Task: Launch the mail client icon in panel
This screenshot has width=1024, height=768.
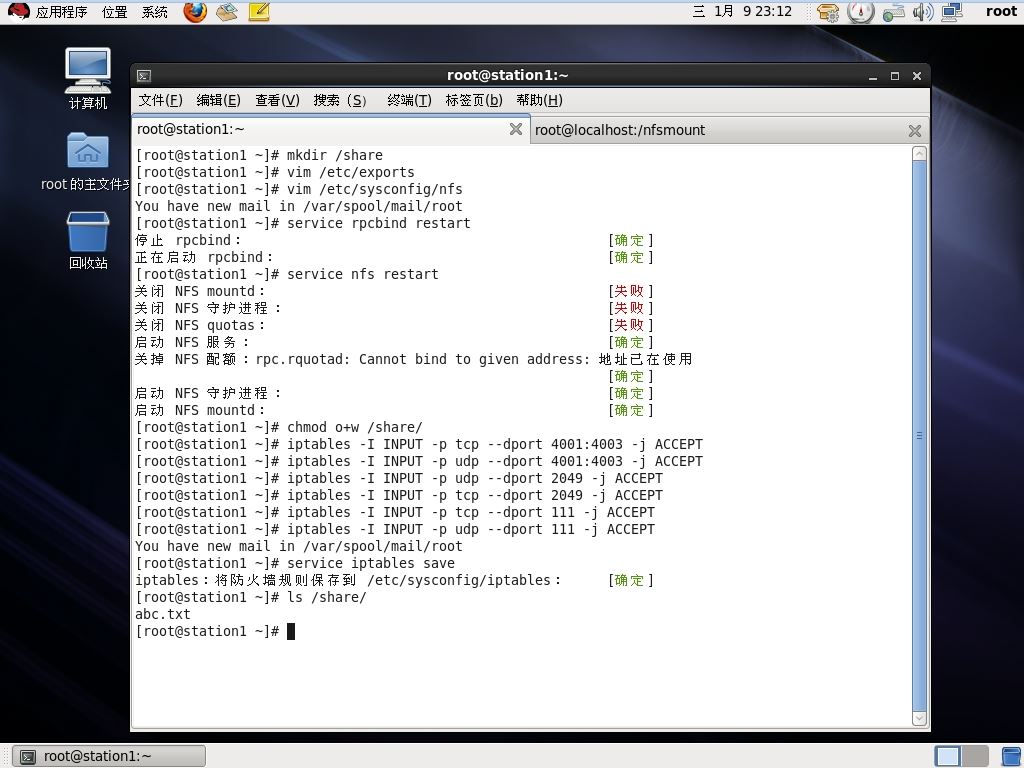Action: tap(227, 12)
